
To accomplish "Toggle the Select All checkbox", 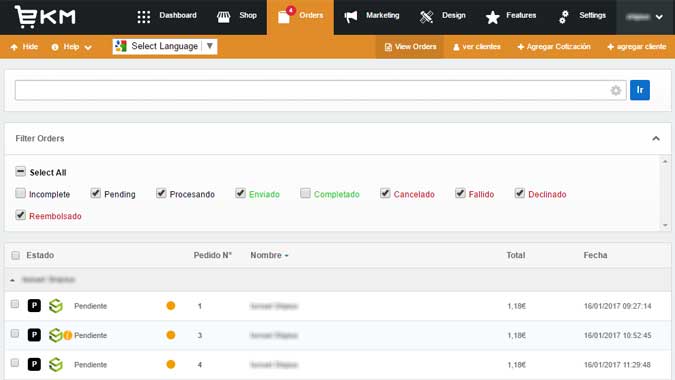I will pyautogui.click(x=20, y=172).
